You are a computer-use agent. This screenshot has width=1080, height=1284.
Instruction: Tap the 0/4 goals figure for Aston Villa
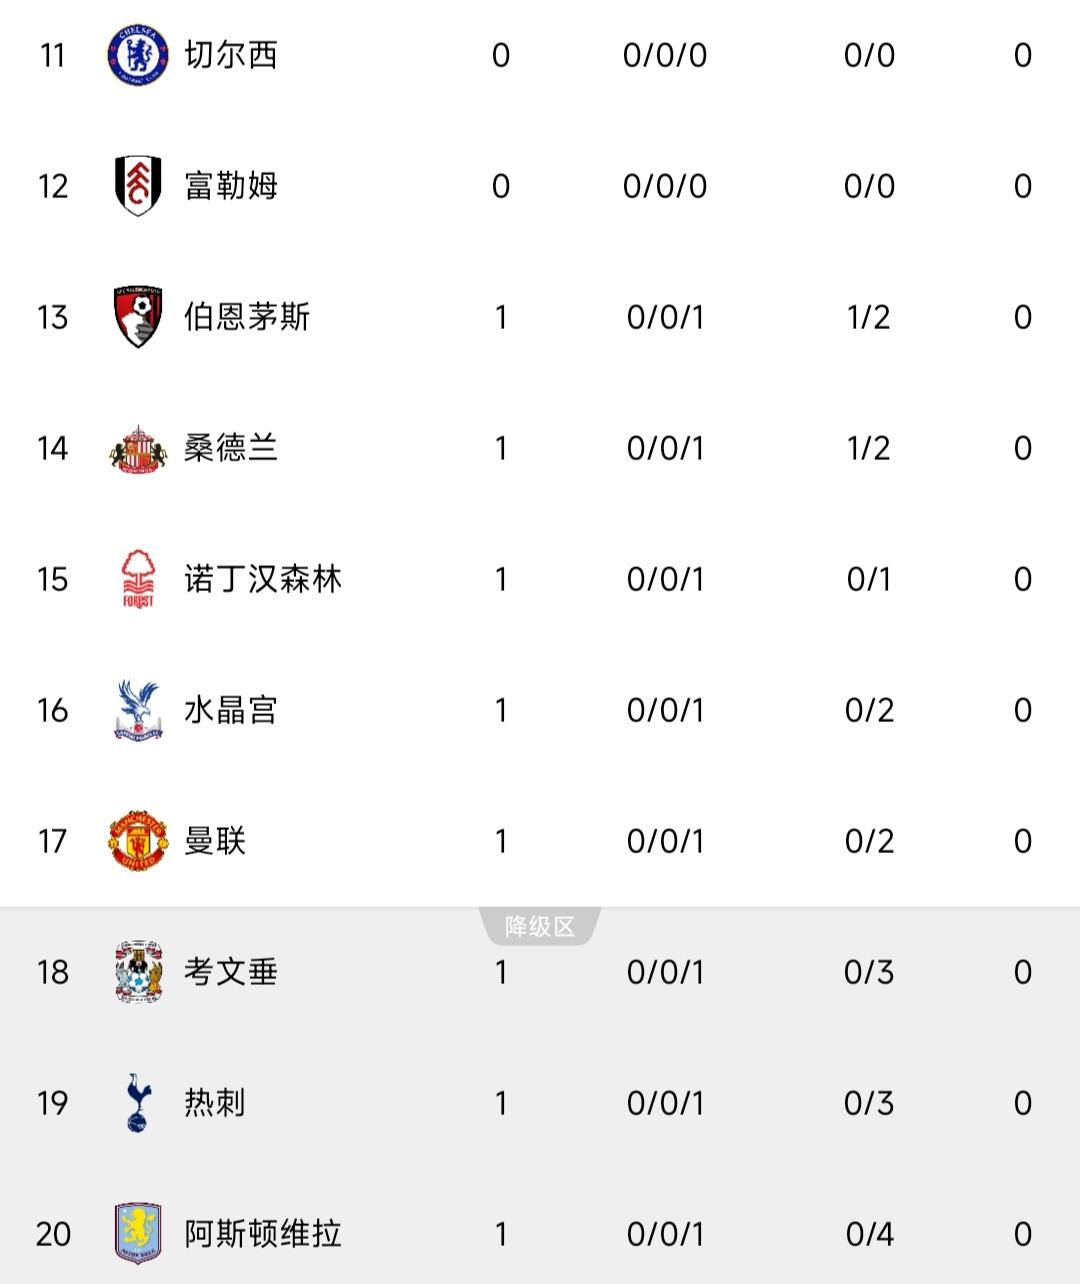point(869,1234)
